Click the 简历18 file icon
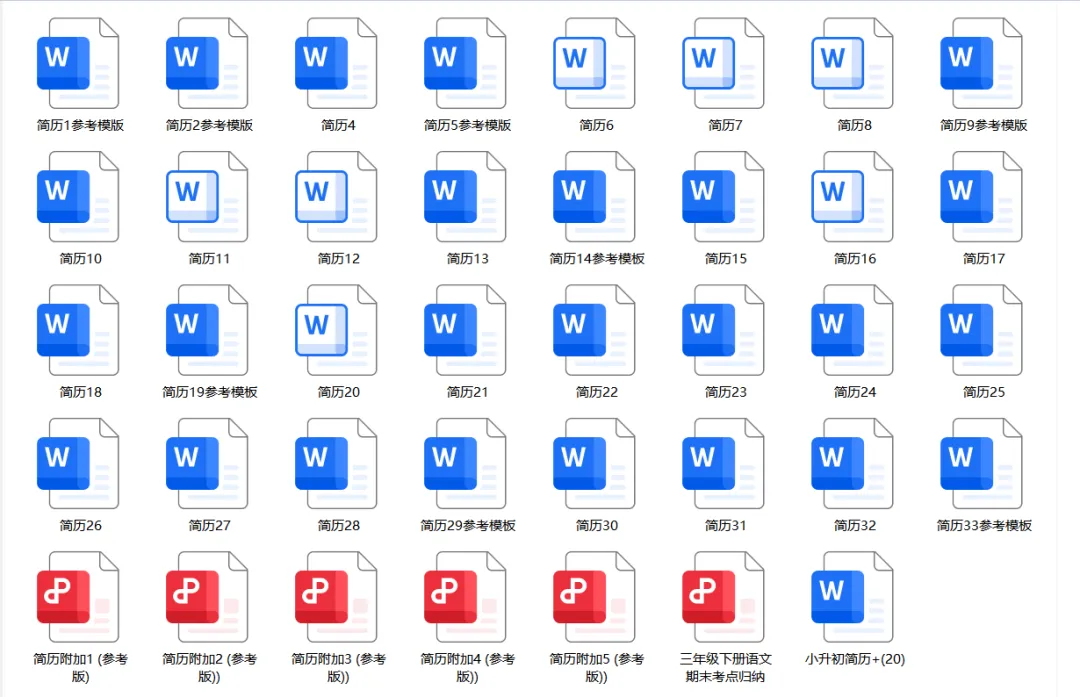 point(78,331)
